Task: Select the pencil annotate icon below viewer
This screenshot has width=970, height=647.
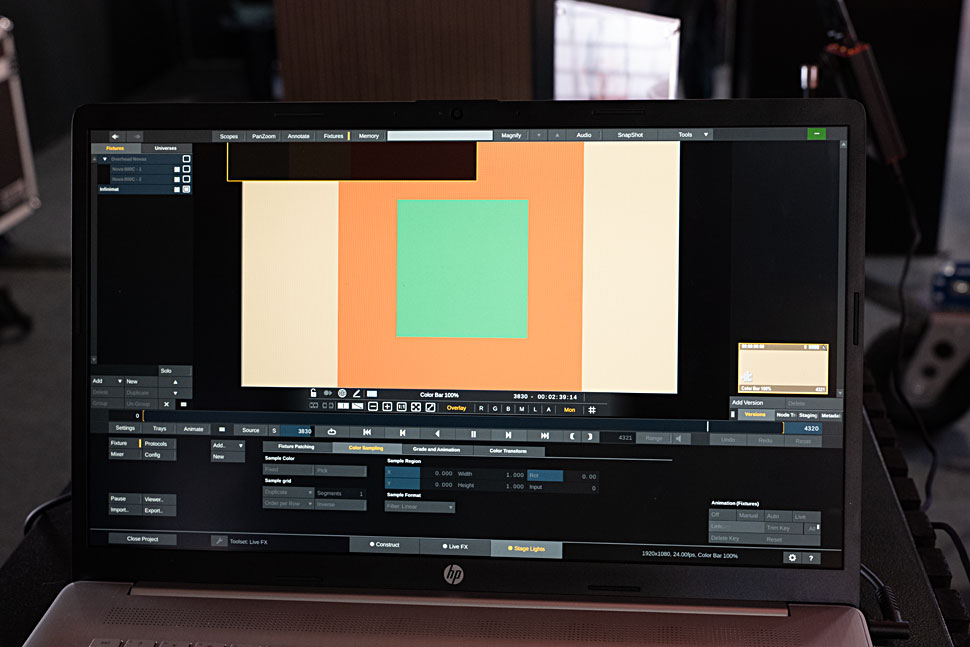Action: 357,393
